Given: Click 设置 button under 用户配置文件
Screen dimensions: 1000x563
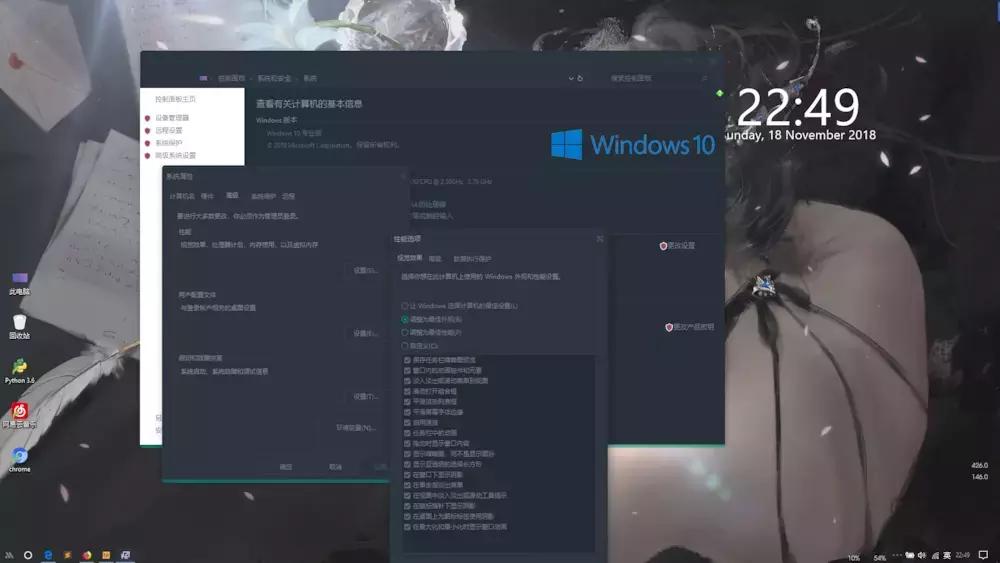Looking at the screenshot, I should 365,333.
